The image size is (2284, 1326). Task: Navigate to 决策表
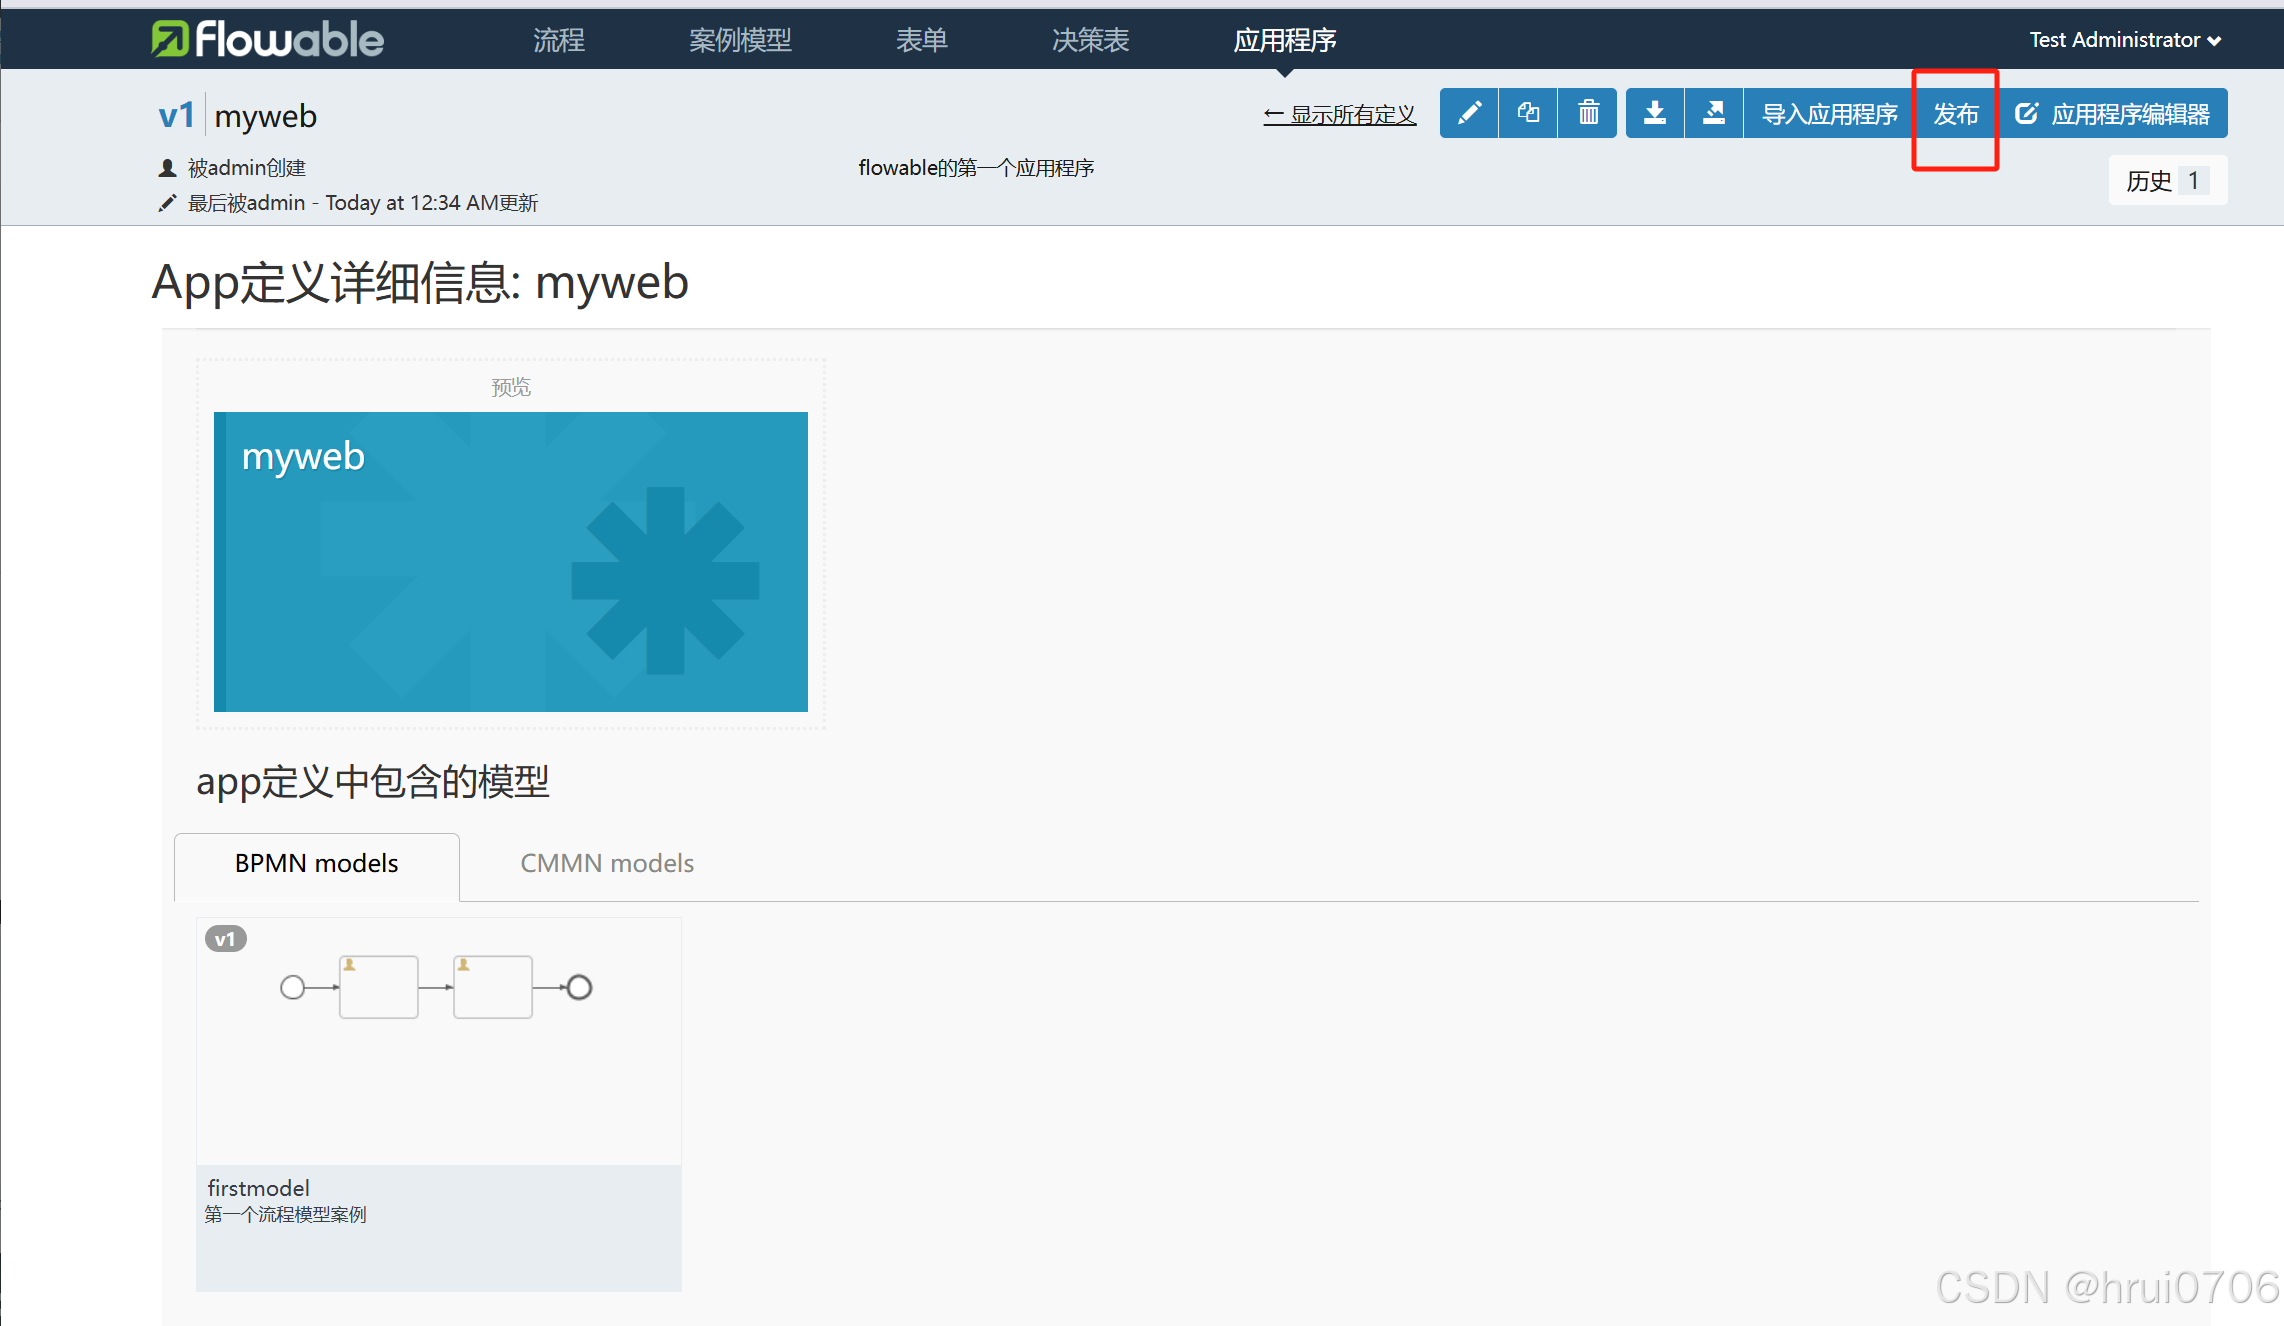(x=1089, y=40)
